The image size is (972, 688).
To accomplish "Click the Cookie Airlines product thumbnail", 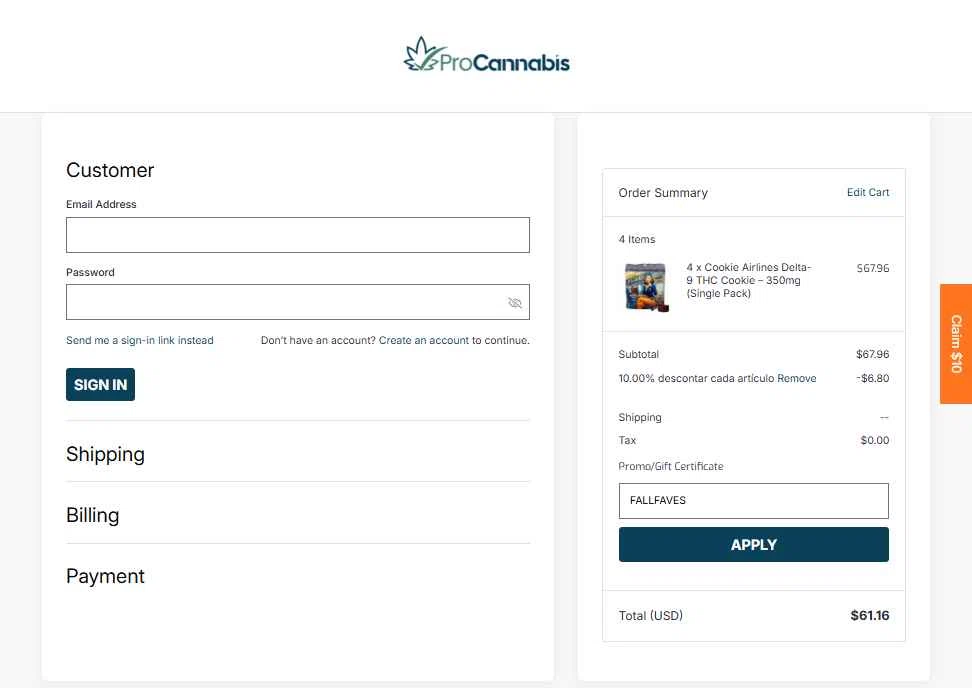I will pyautogui.click(x=647, y=287).
